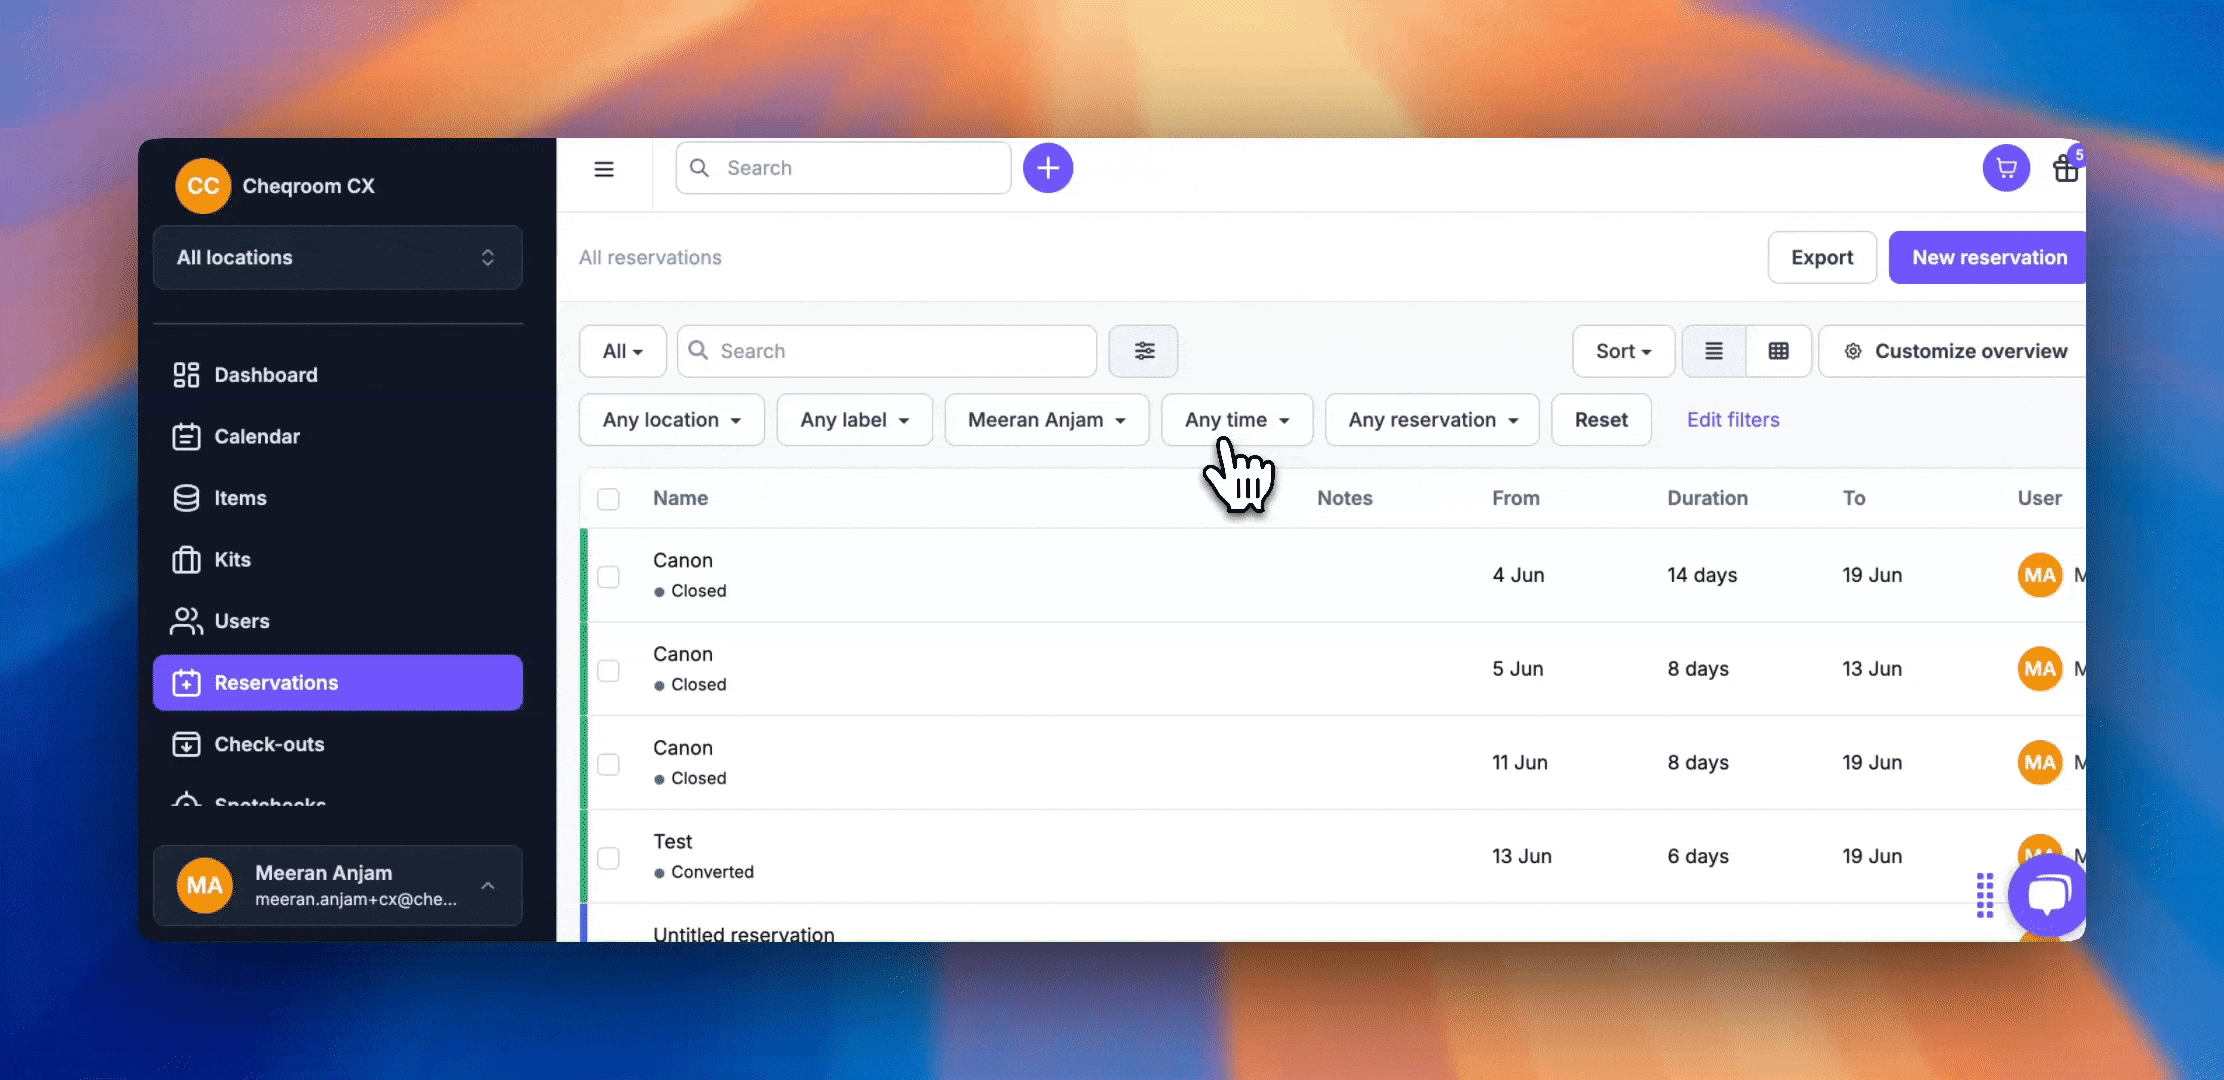Click the drag handle dots near chat
2224x1080 pixels.
pyautogui.click(x=1985, y=895)
